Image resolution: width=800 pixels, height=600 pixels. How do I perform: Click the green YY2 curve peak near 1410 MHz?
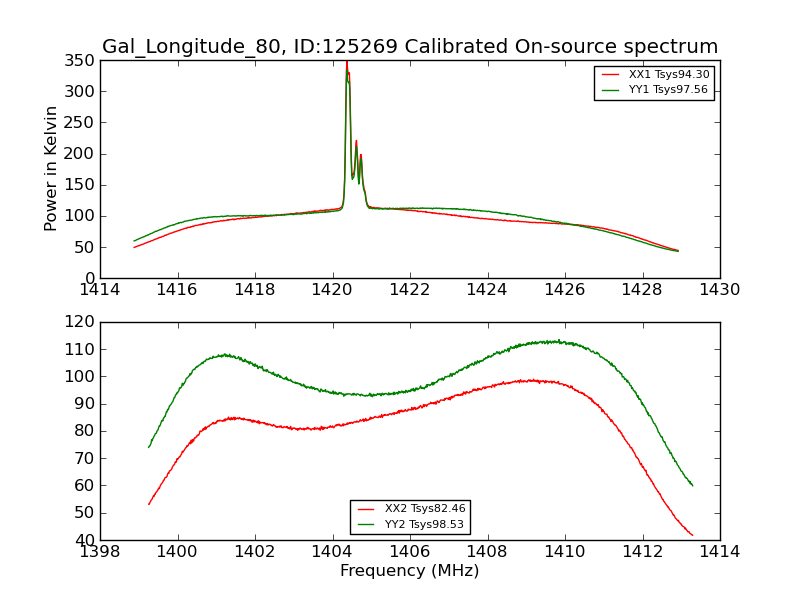point(554,342)
